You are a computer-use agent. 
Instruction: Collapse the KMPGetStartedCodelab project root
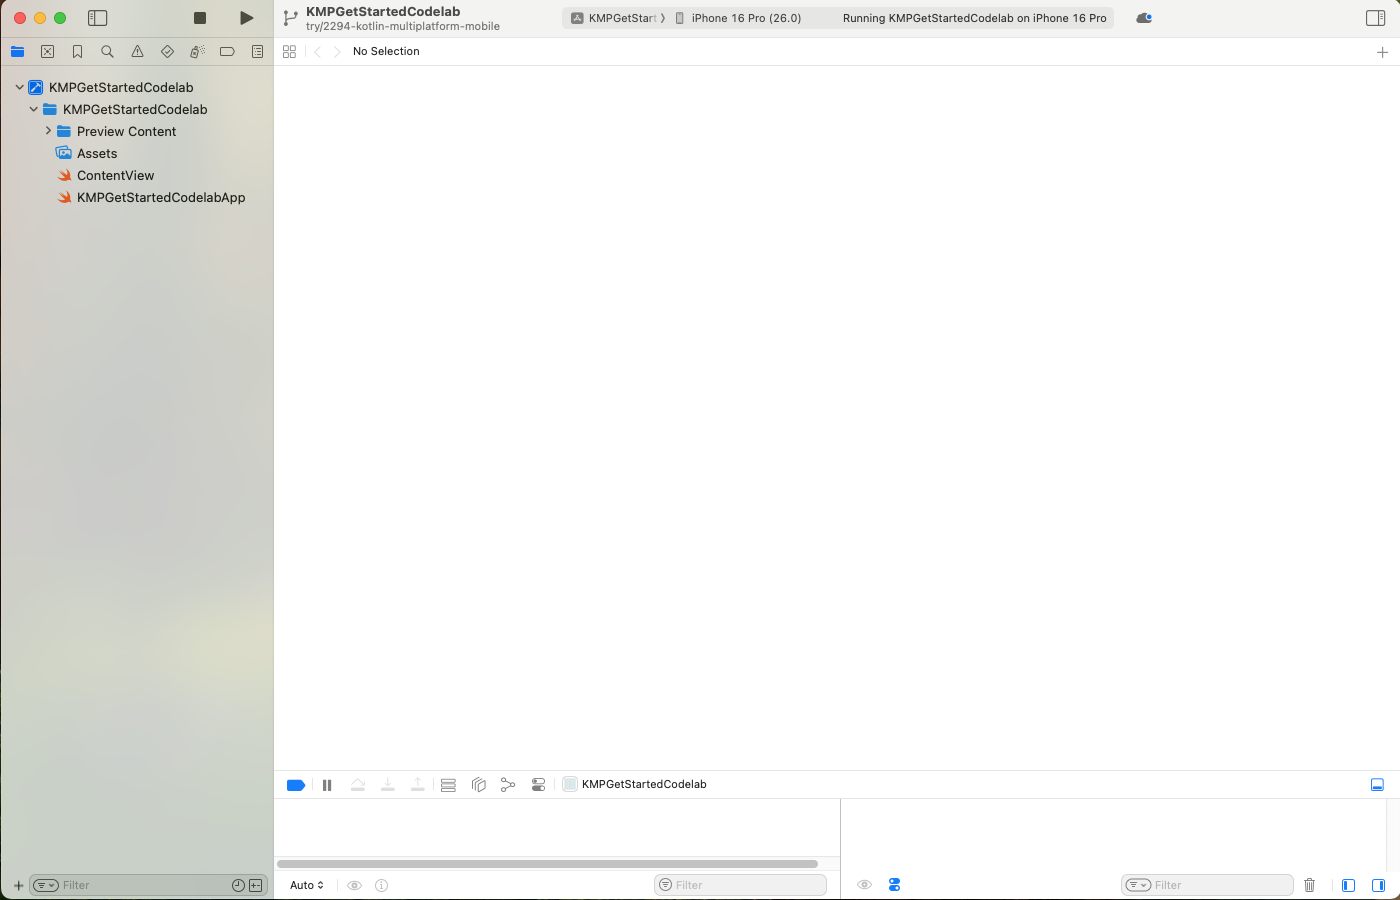click(x=19, y=87)
